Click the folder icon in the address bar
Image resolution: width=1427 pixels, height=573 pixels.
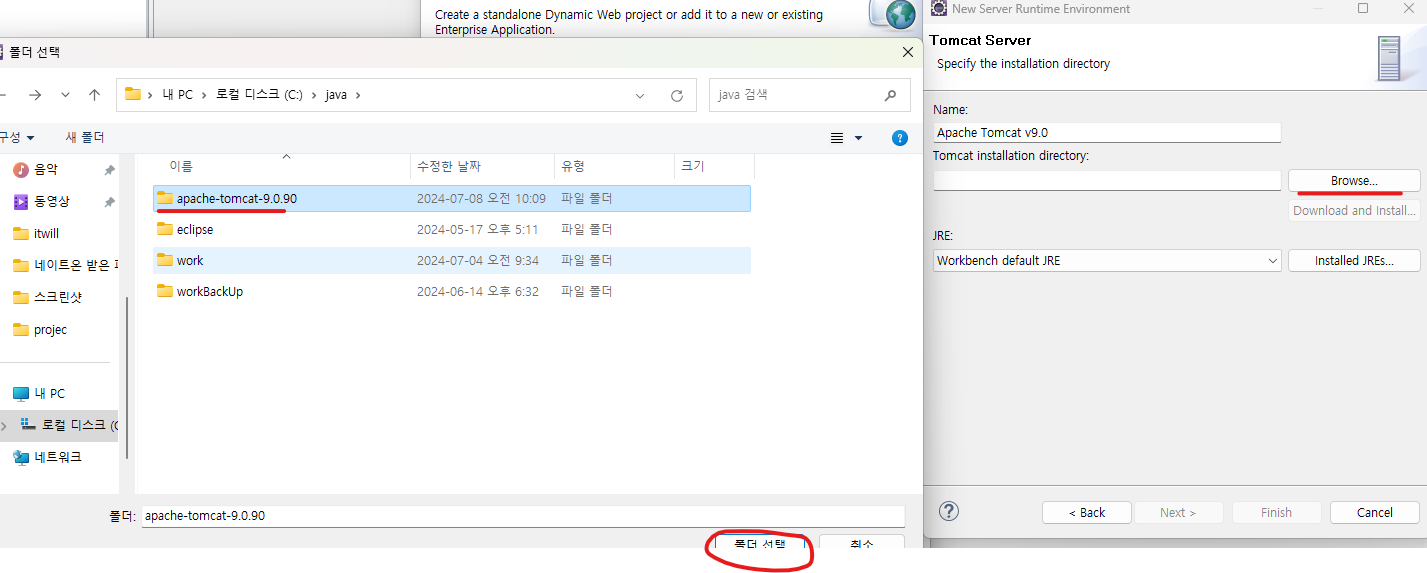[133, 95]
